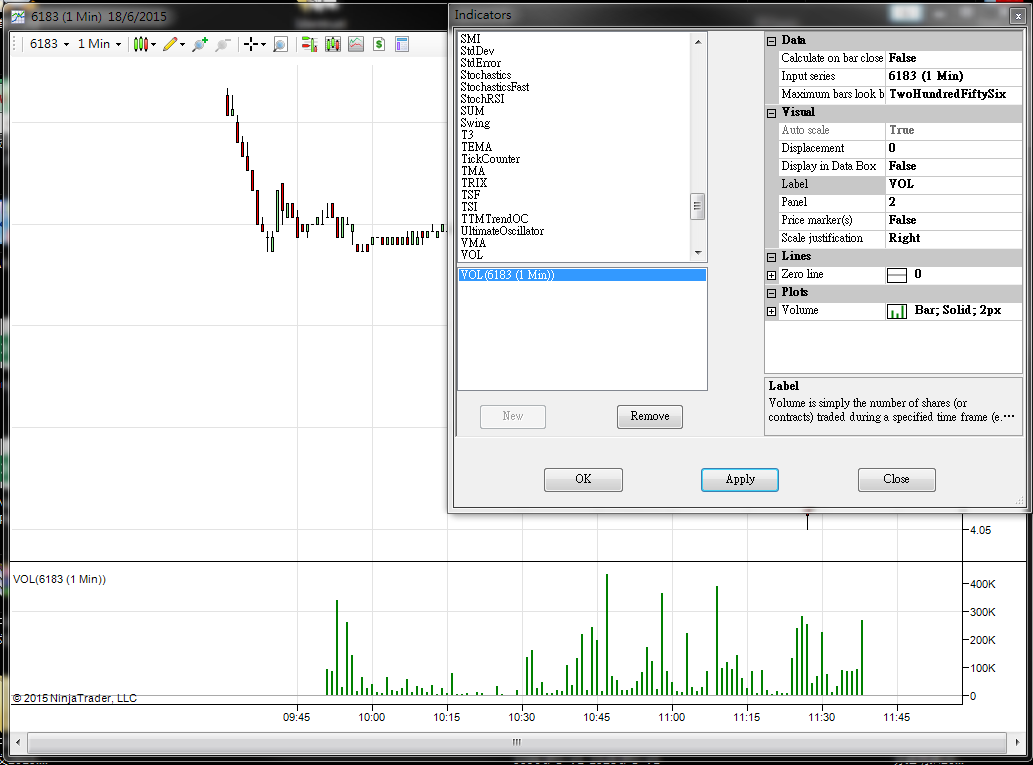
Task: Open the chart trader icon
Action: click(309, 44)
